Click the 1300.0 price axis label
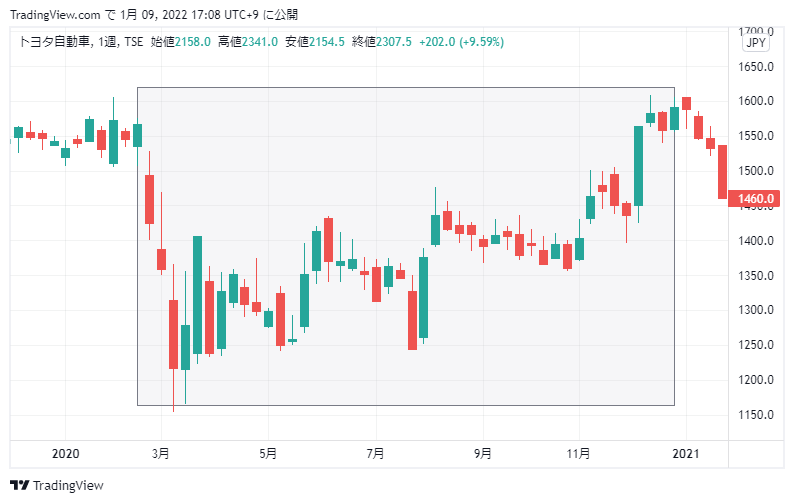Screen dimensions: 794x503 [x=756, y=309]
